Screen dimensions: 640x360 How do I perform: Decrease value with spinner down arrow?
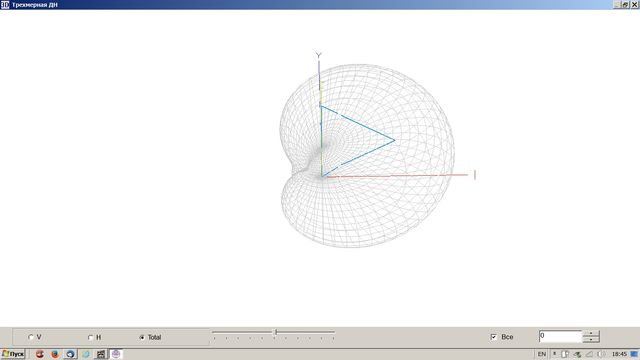tap(591, 340)
